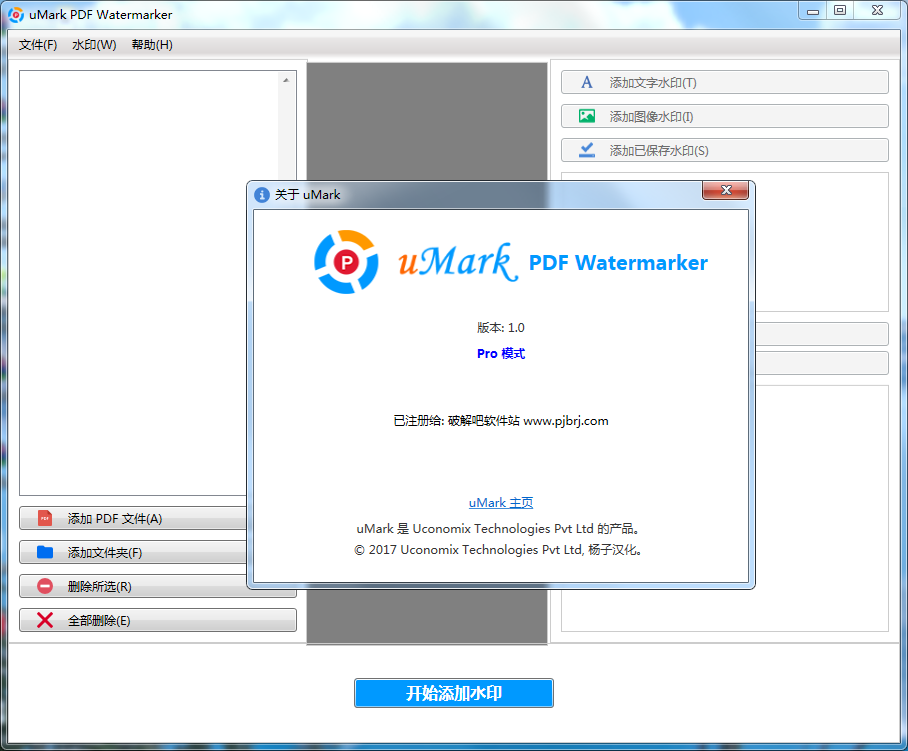Screen dimensions: 908x751
Task: Click the red X delete-all icon
Action: pos(45,620)
